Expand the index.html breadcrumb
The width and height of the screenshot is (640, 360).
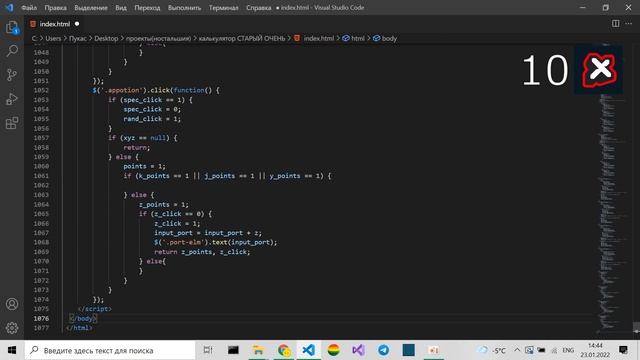[314, 38]
